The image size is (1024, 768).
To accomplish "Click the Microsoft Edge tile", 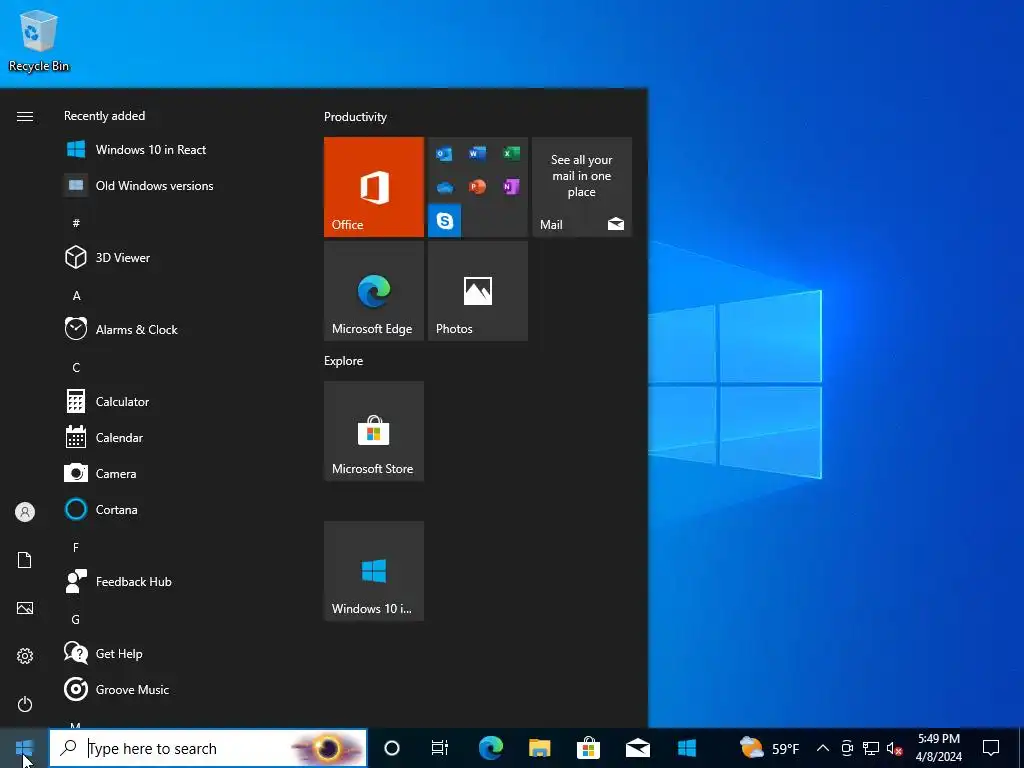I will pyautogui.click(x=374, y=291).
